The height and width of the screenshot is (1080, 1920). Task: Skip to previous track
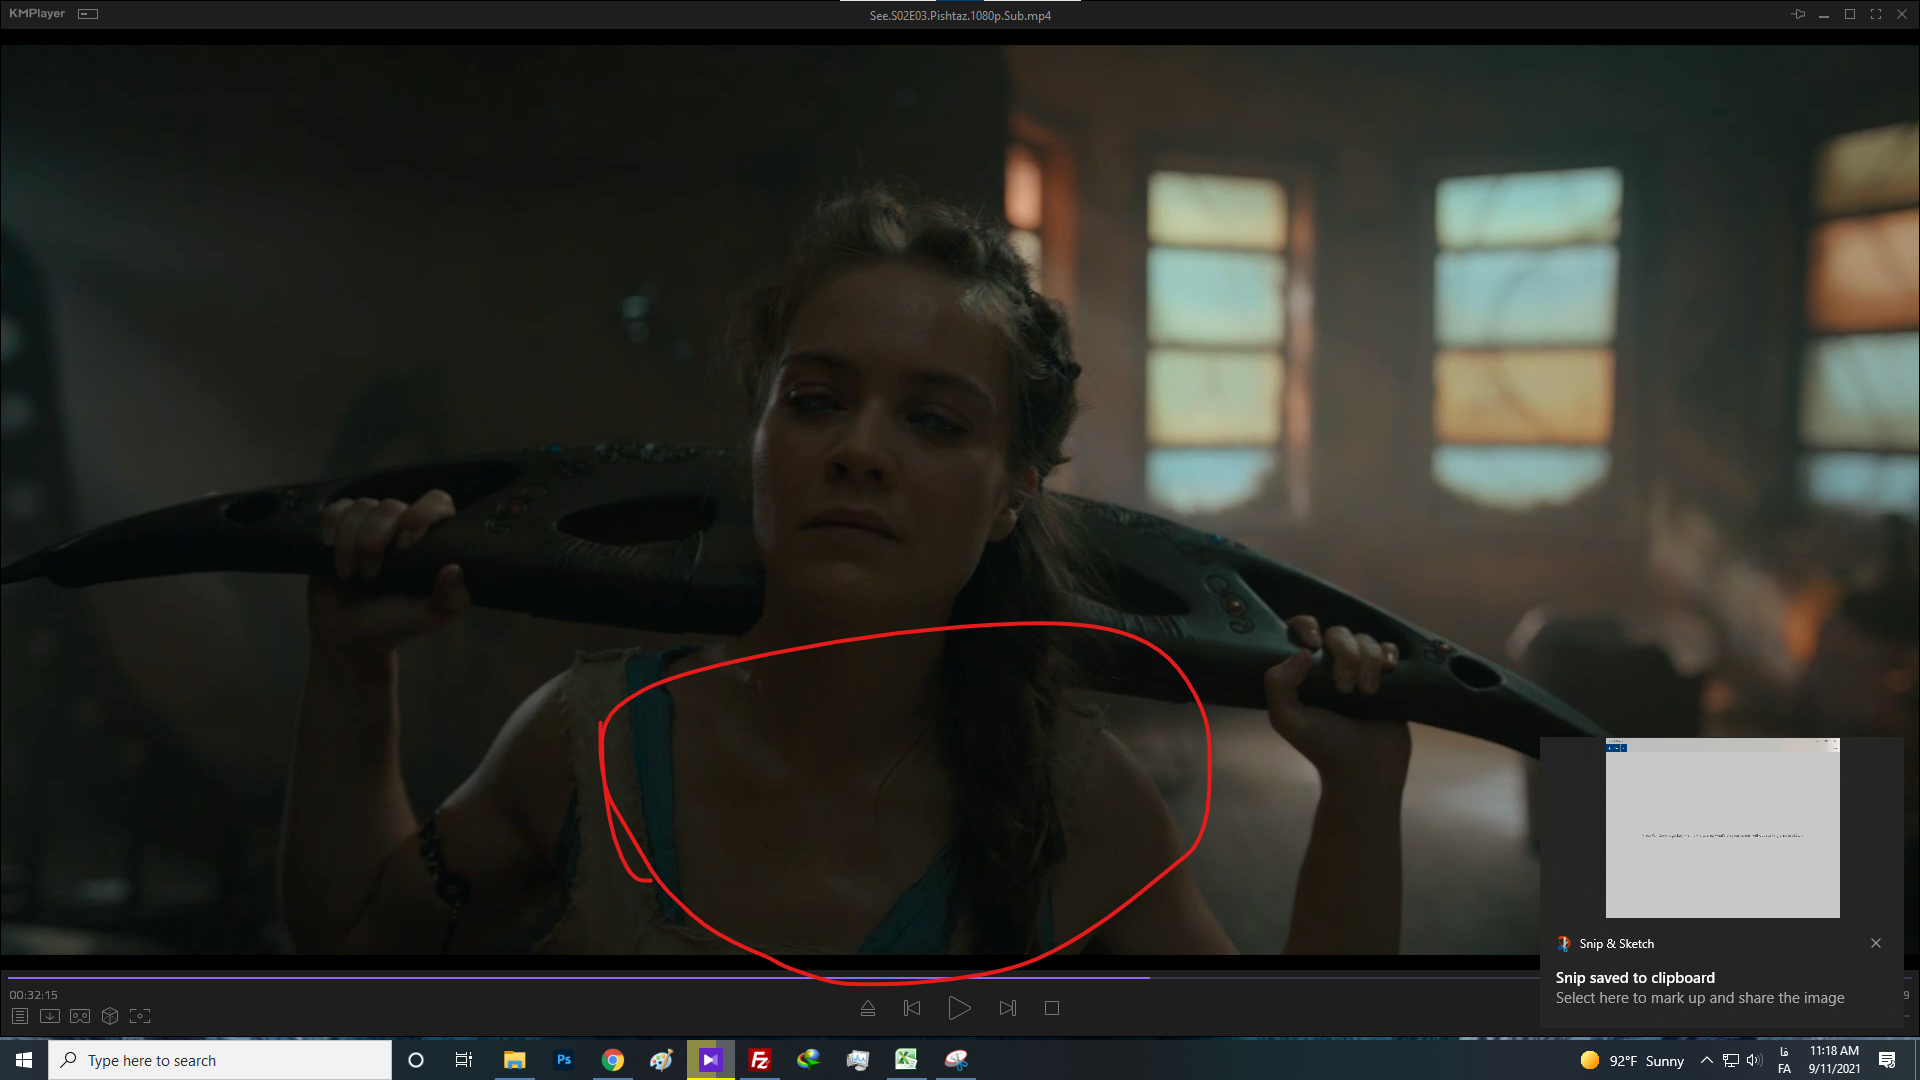[912, 1008]
